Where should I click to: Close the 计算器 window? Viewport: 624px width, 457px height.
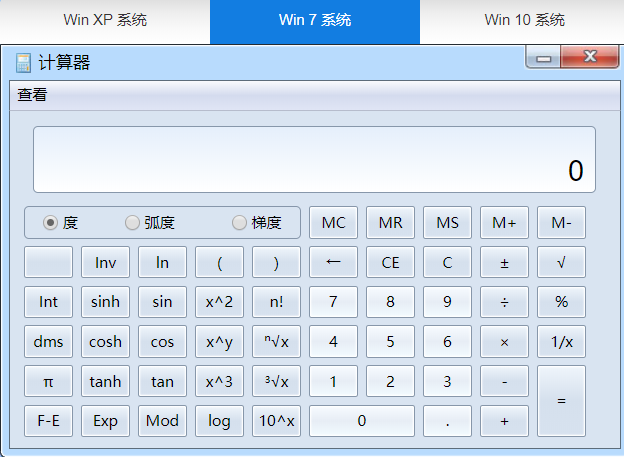pyautogui.click(x=590, y=57)
